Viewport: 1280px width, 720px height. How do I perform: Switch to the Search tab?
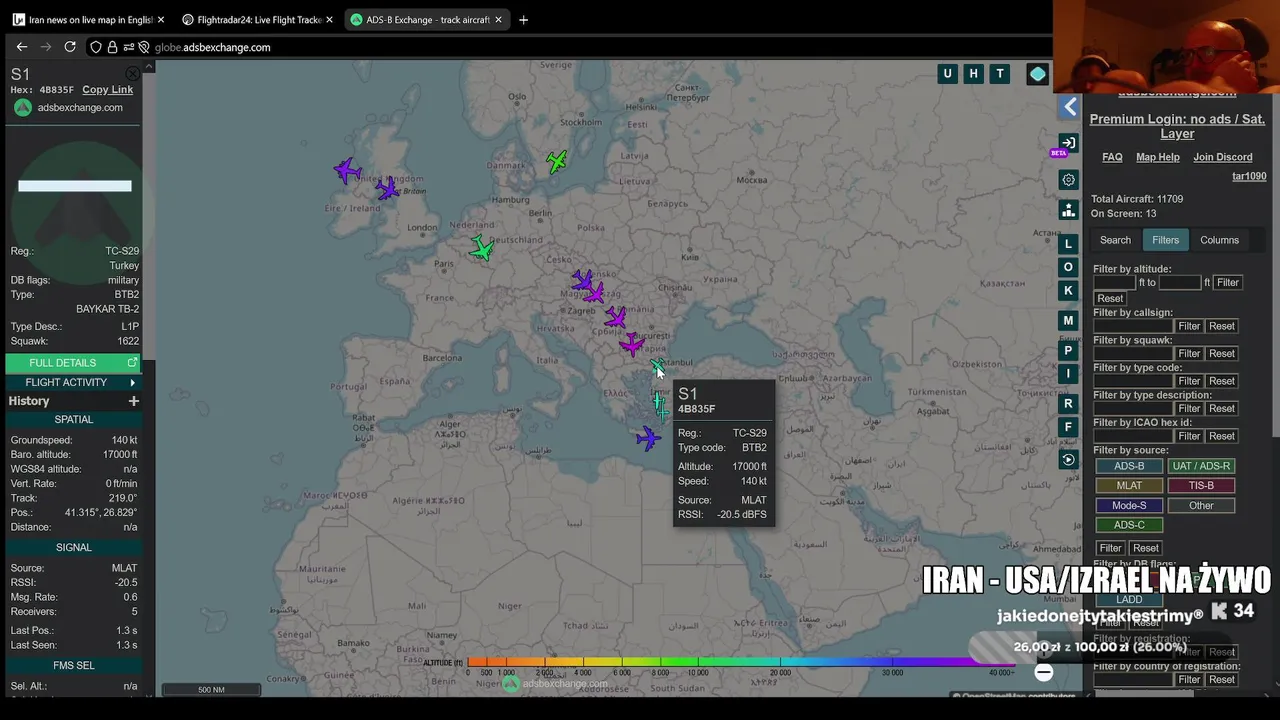pyautogui.click(x=1115, y=240)
